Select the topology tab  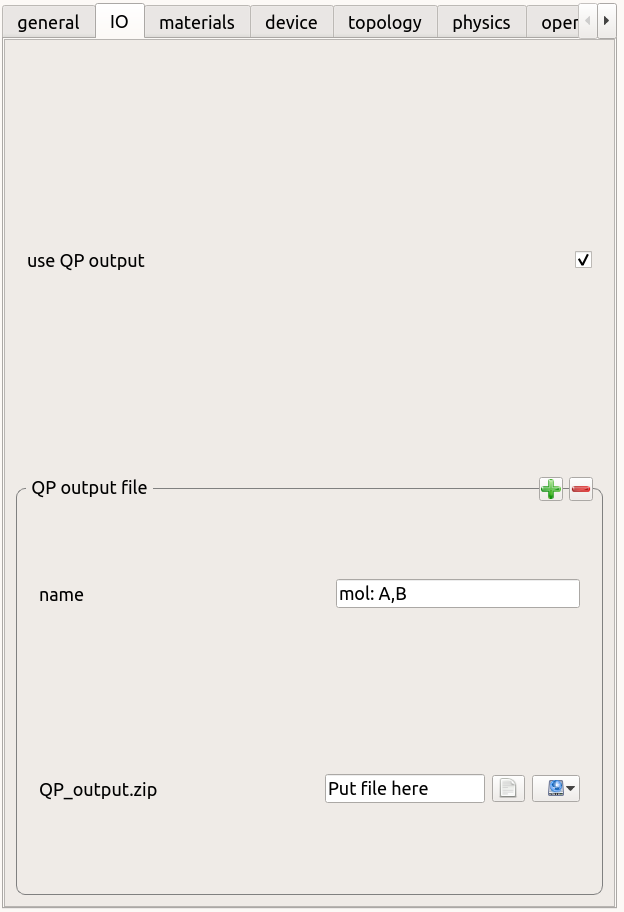point(385,22)
